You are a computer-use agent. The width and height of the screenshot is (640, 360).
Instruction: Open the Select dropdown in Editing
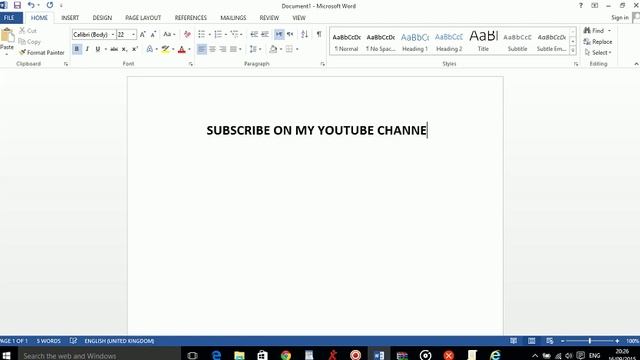coord(598,53)
